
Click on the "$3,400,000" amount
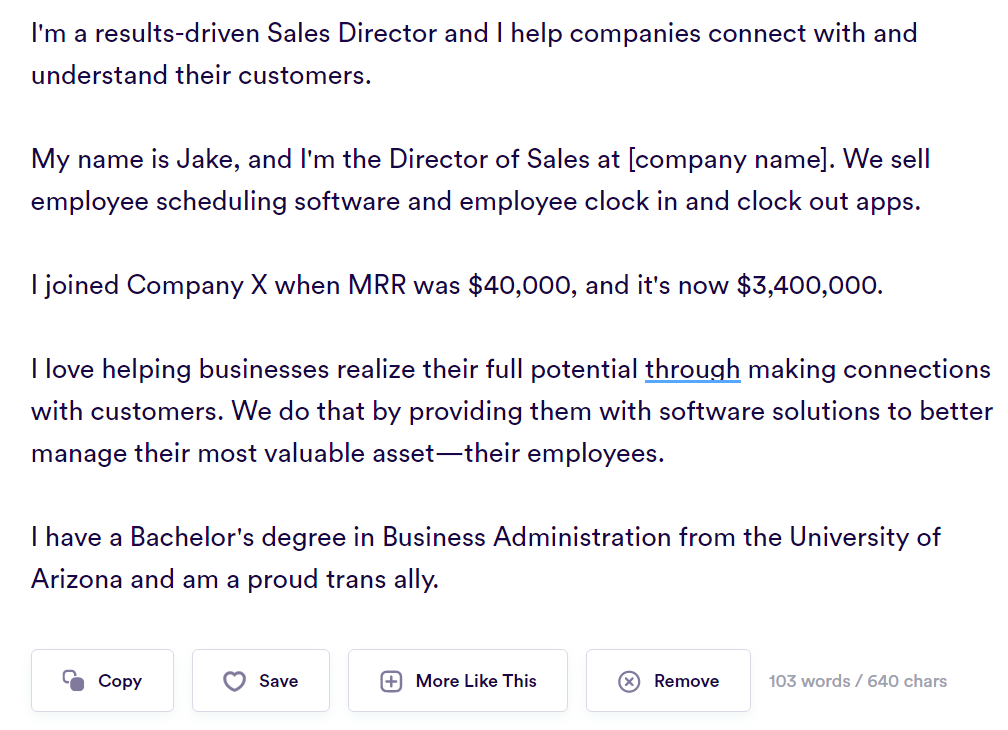click(x=809, y=285)
